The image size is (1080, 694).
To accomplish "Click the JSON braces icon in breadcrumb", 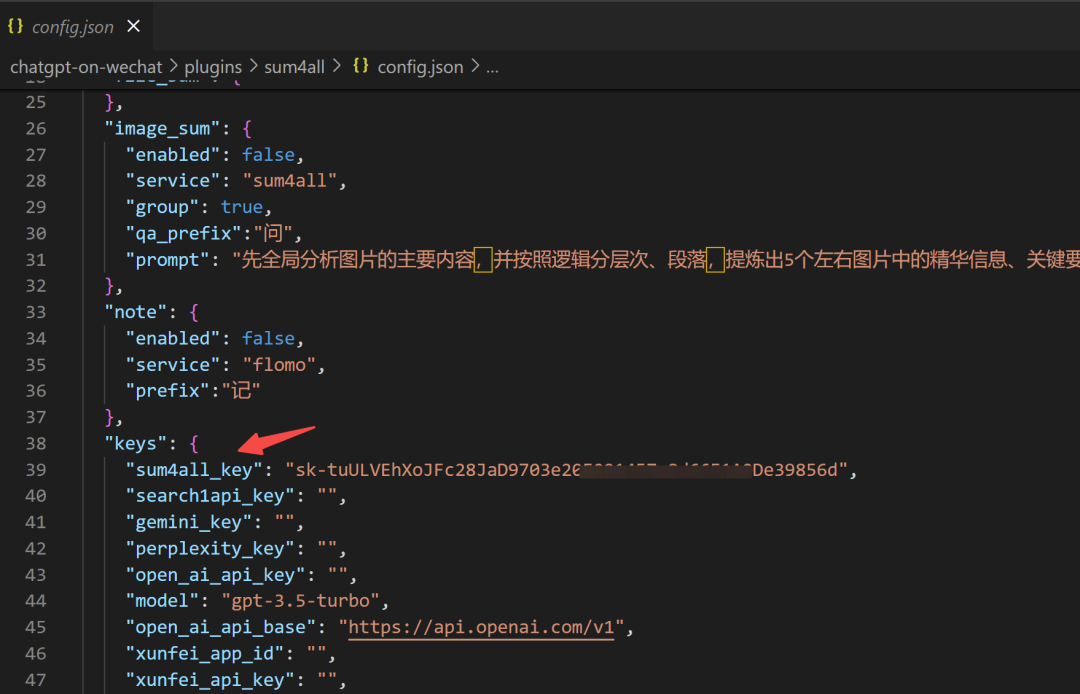I will [x=360, y=66].
